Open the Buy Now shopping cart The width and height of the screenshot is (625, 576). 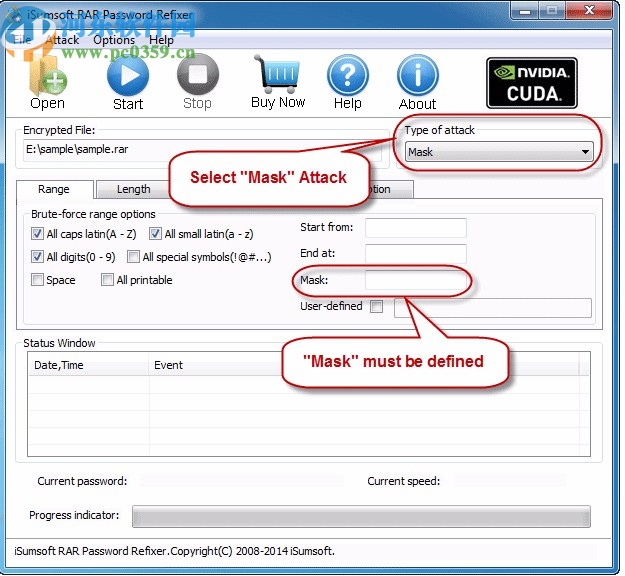[x=278, y=82]
